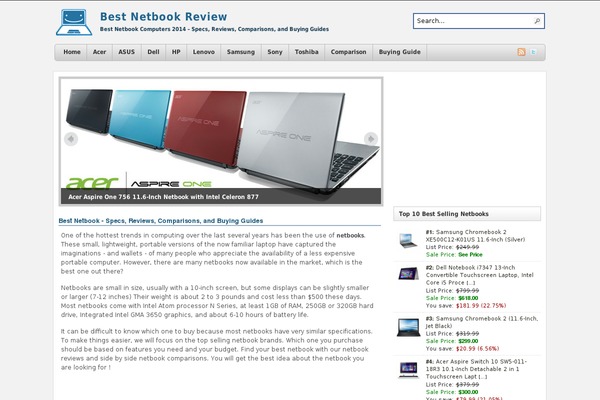Screen dimensions: 600x400
Task: Click the $300.00 sale price
Action: pos(468,392)
